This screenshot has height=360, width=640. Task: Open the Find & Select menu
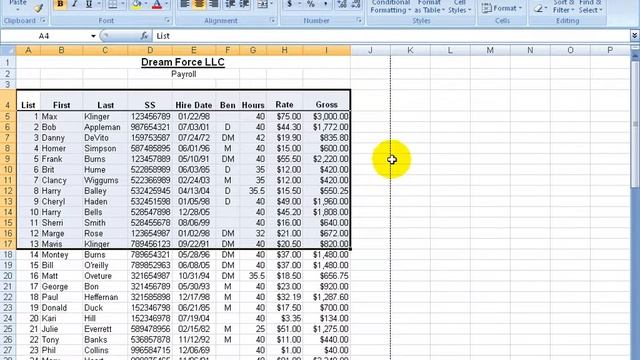click(590, 7)
